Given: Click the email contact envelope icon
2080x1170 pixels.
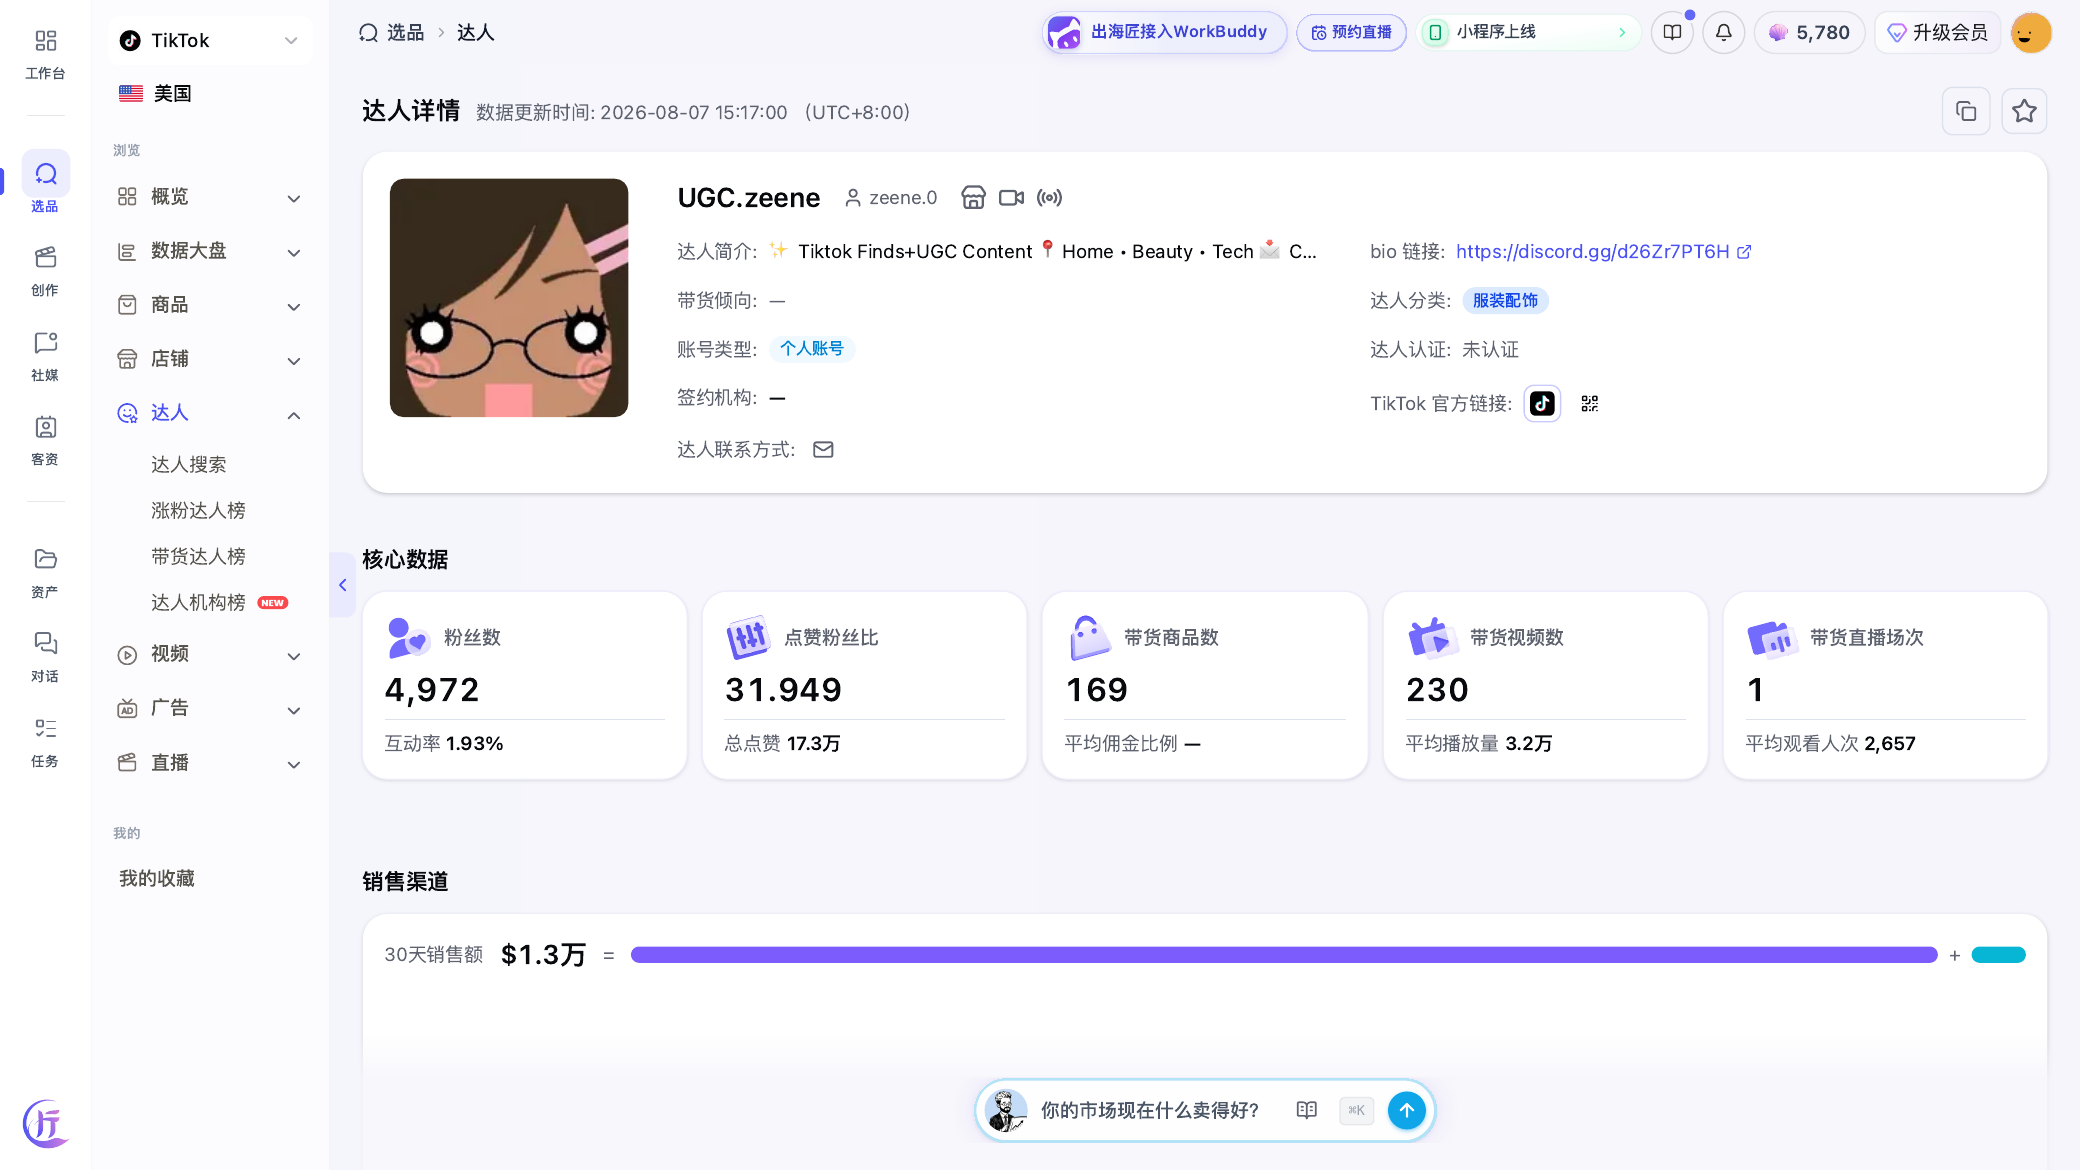Looking at the screenshot, I should [823, 449].
